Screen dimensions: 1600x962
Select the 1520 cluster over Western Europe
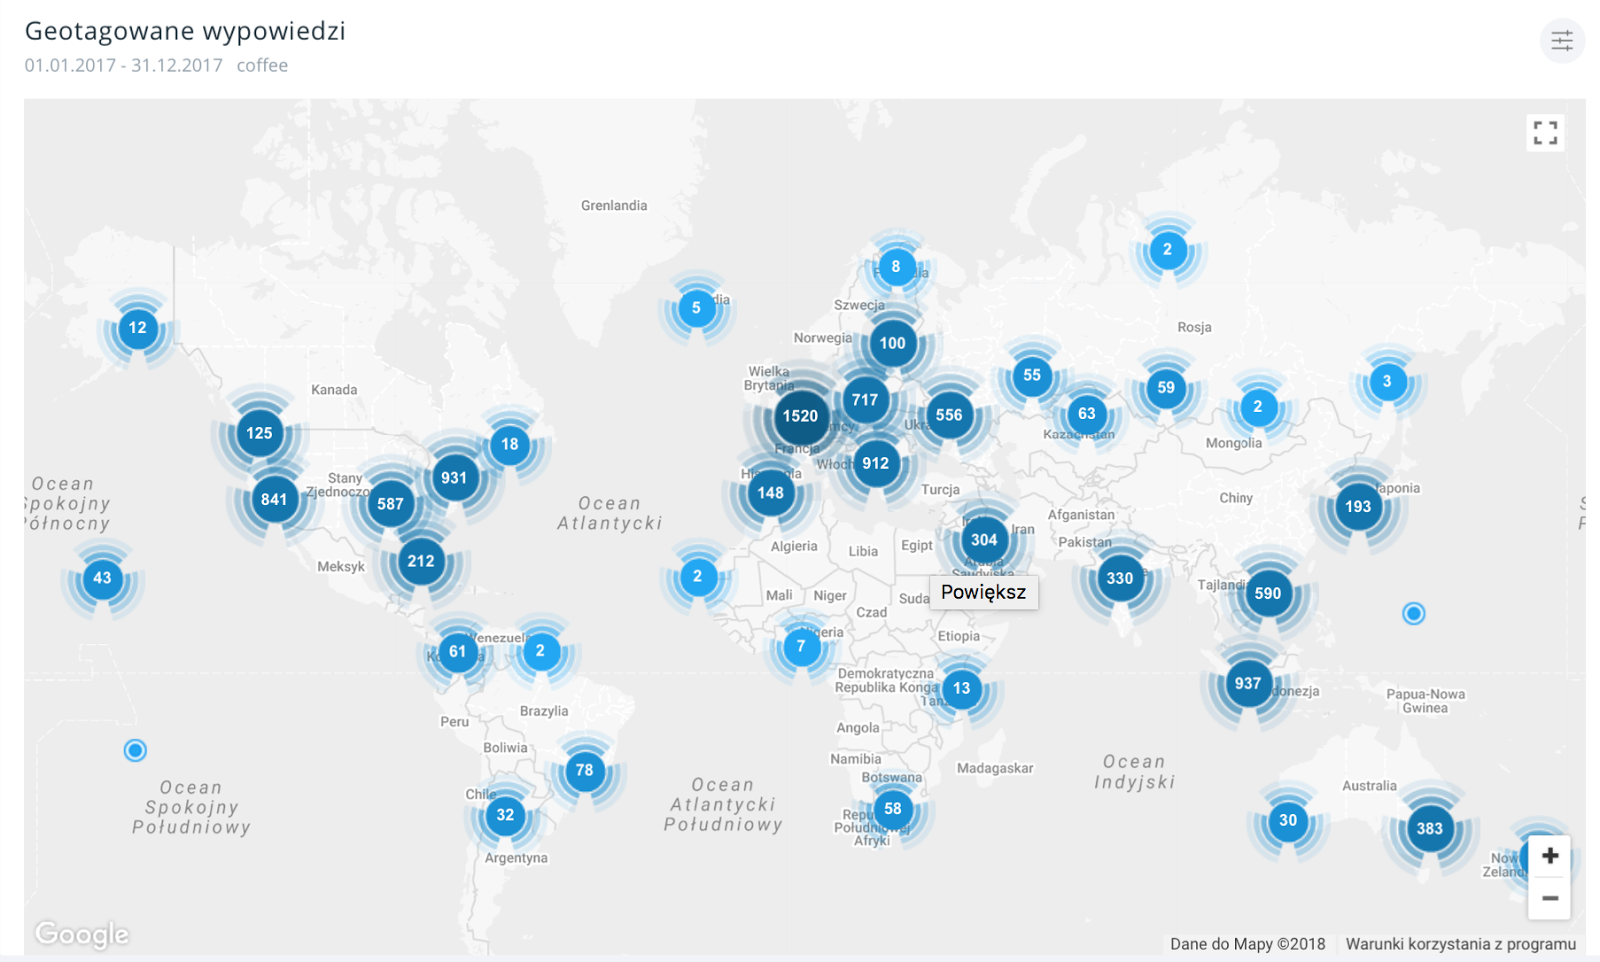(x=800, y=416)
